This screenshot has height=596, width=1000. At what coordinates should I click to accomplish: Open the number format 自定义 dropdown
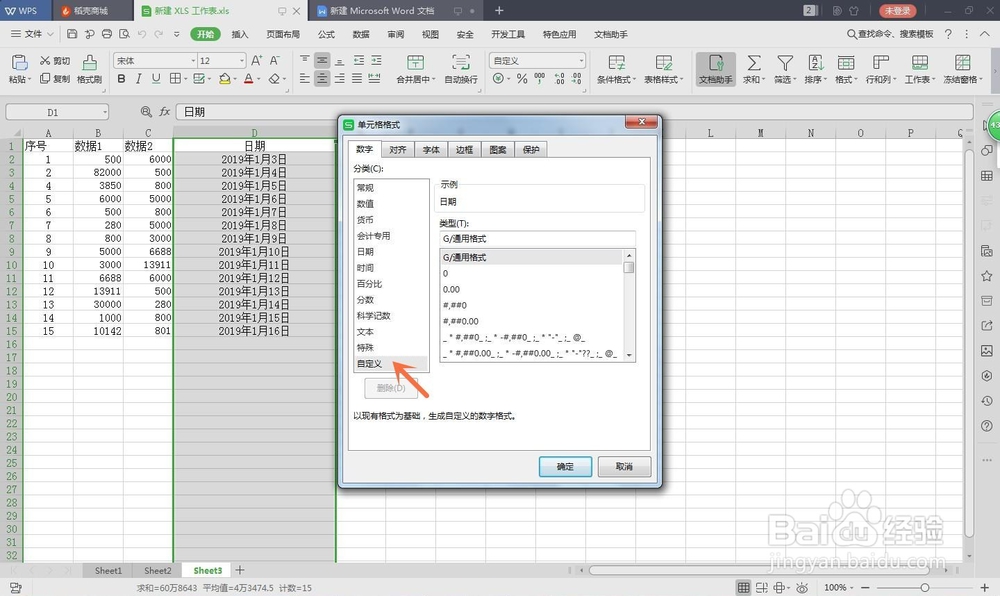pyautogui.click(x=581, y=61)
